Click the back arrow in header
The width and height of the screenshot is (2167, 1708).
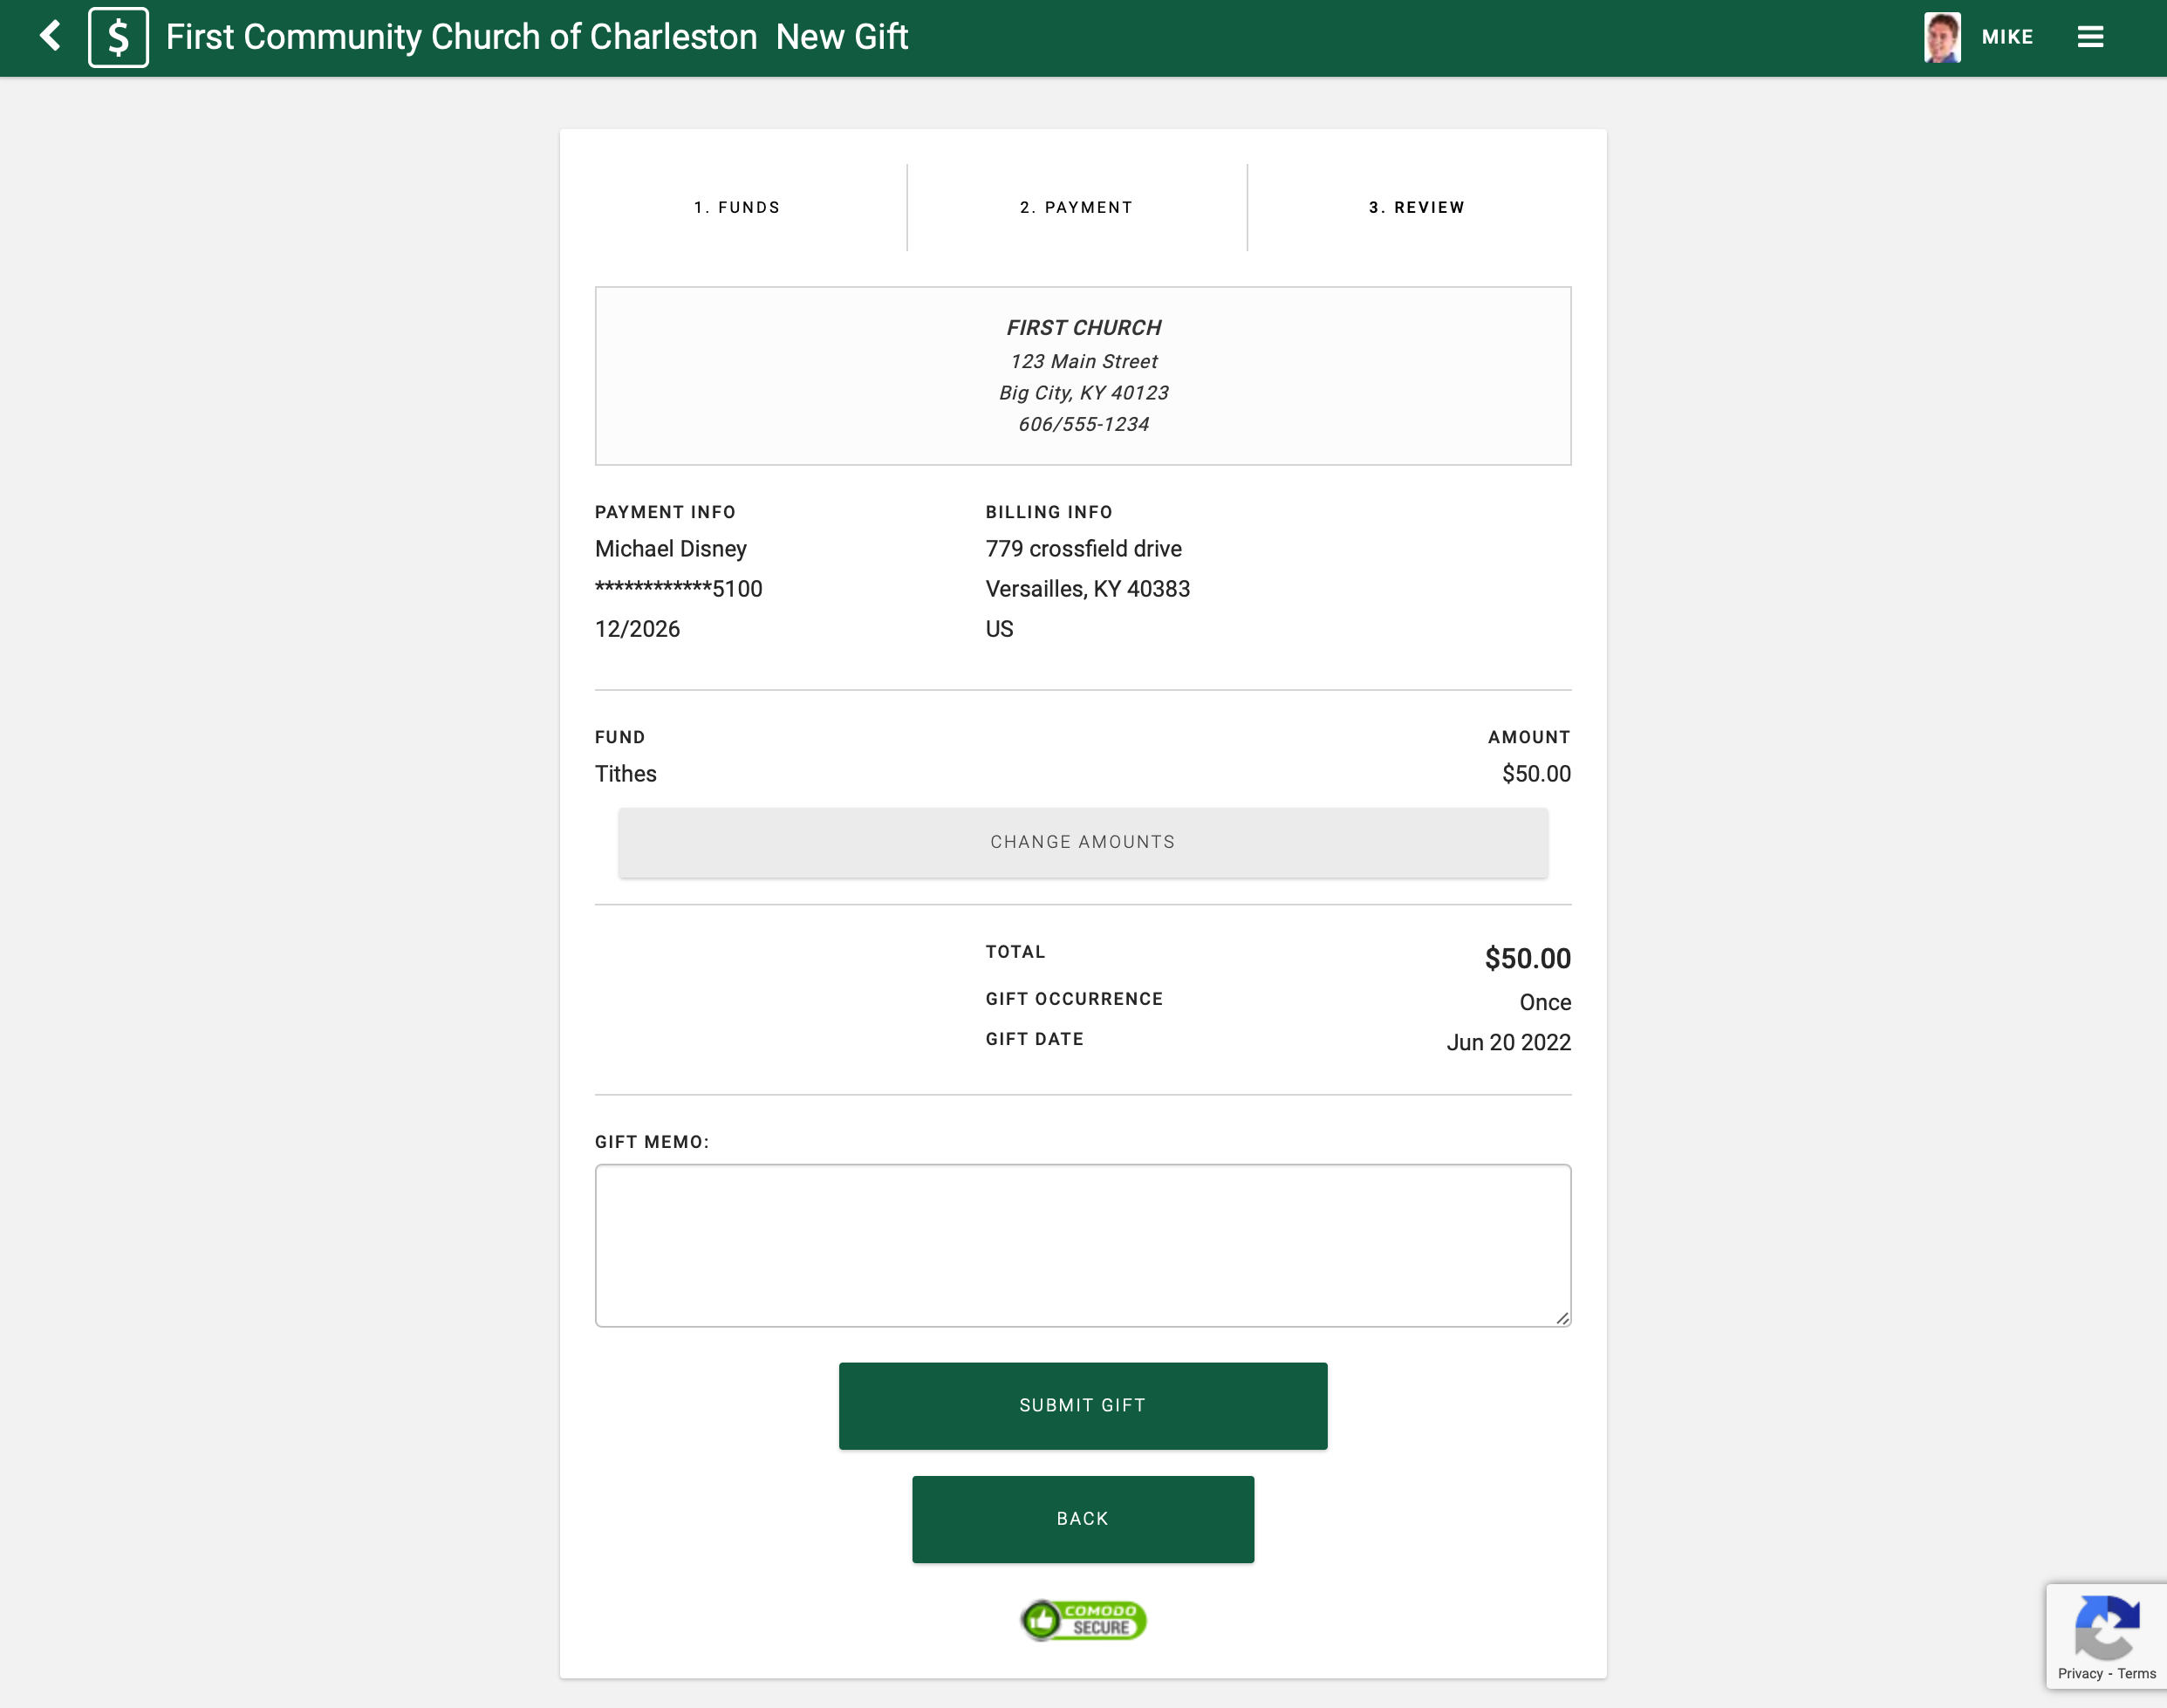coord(50,37)
